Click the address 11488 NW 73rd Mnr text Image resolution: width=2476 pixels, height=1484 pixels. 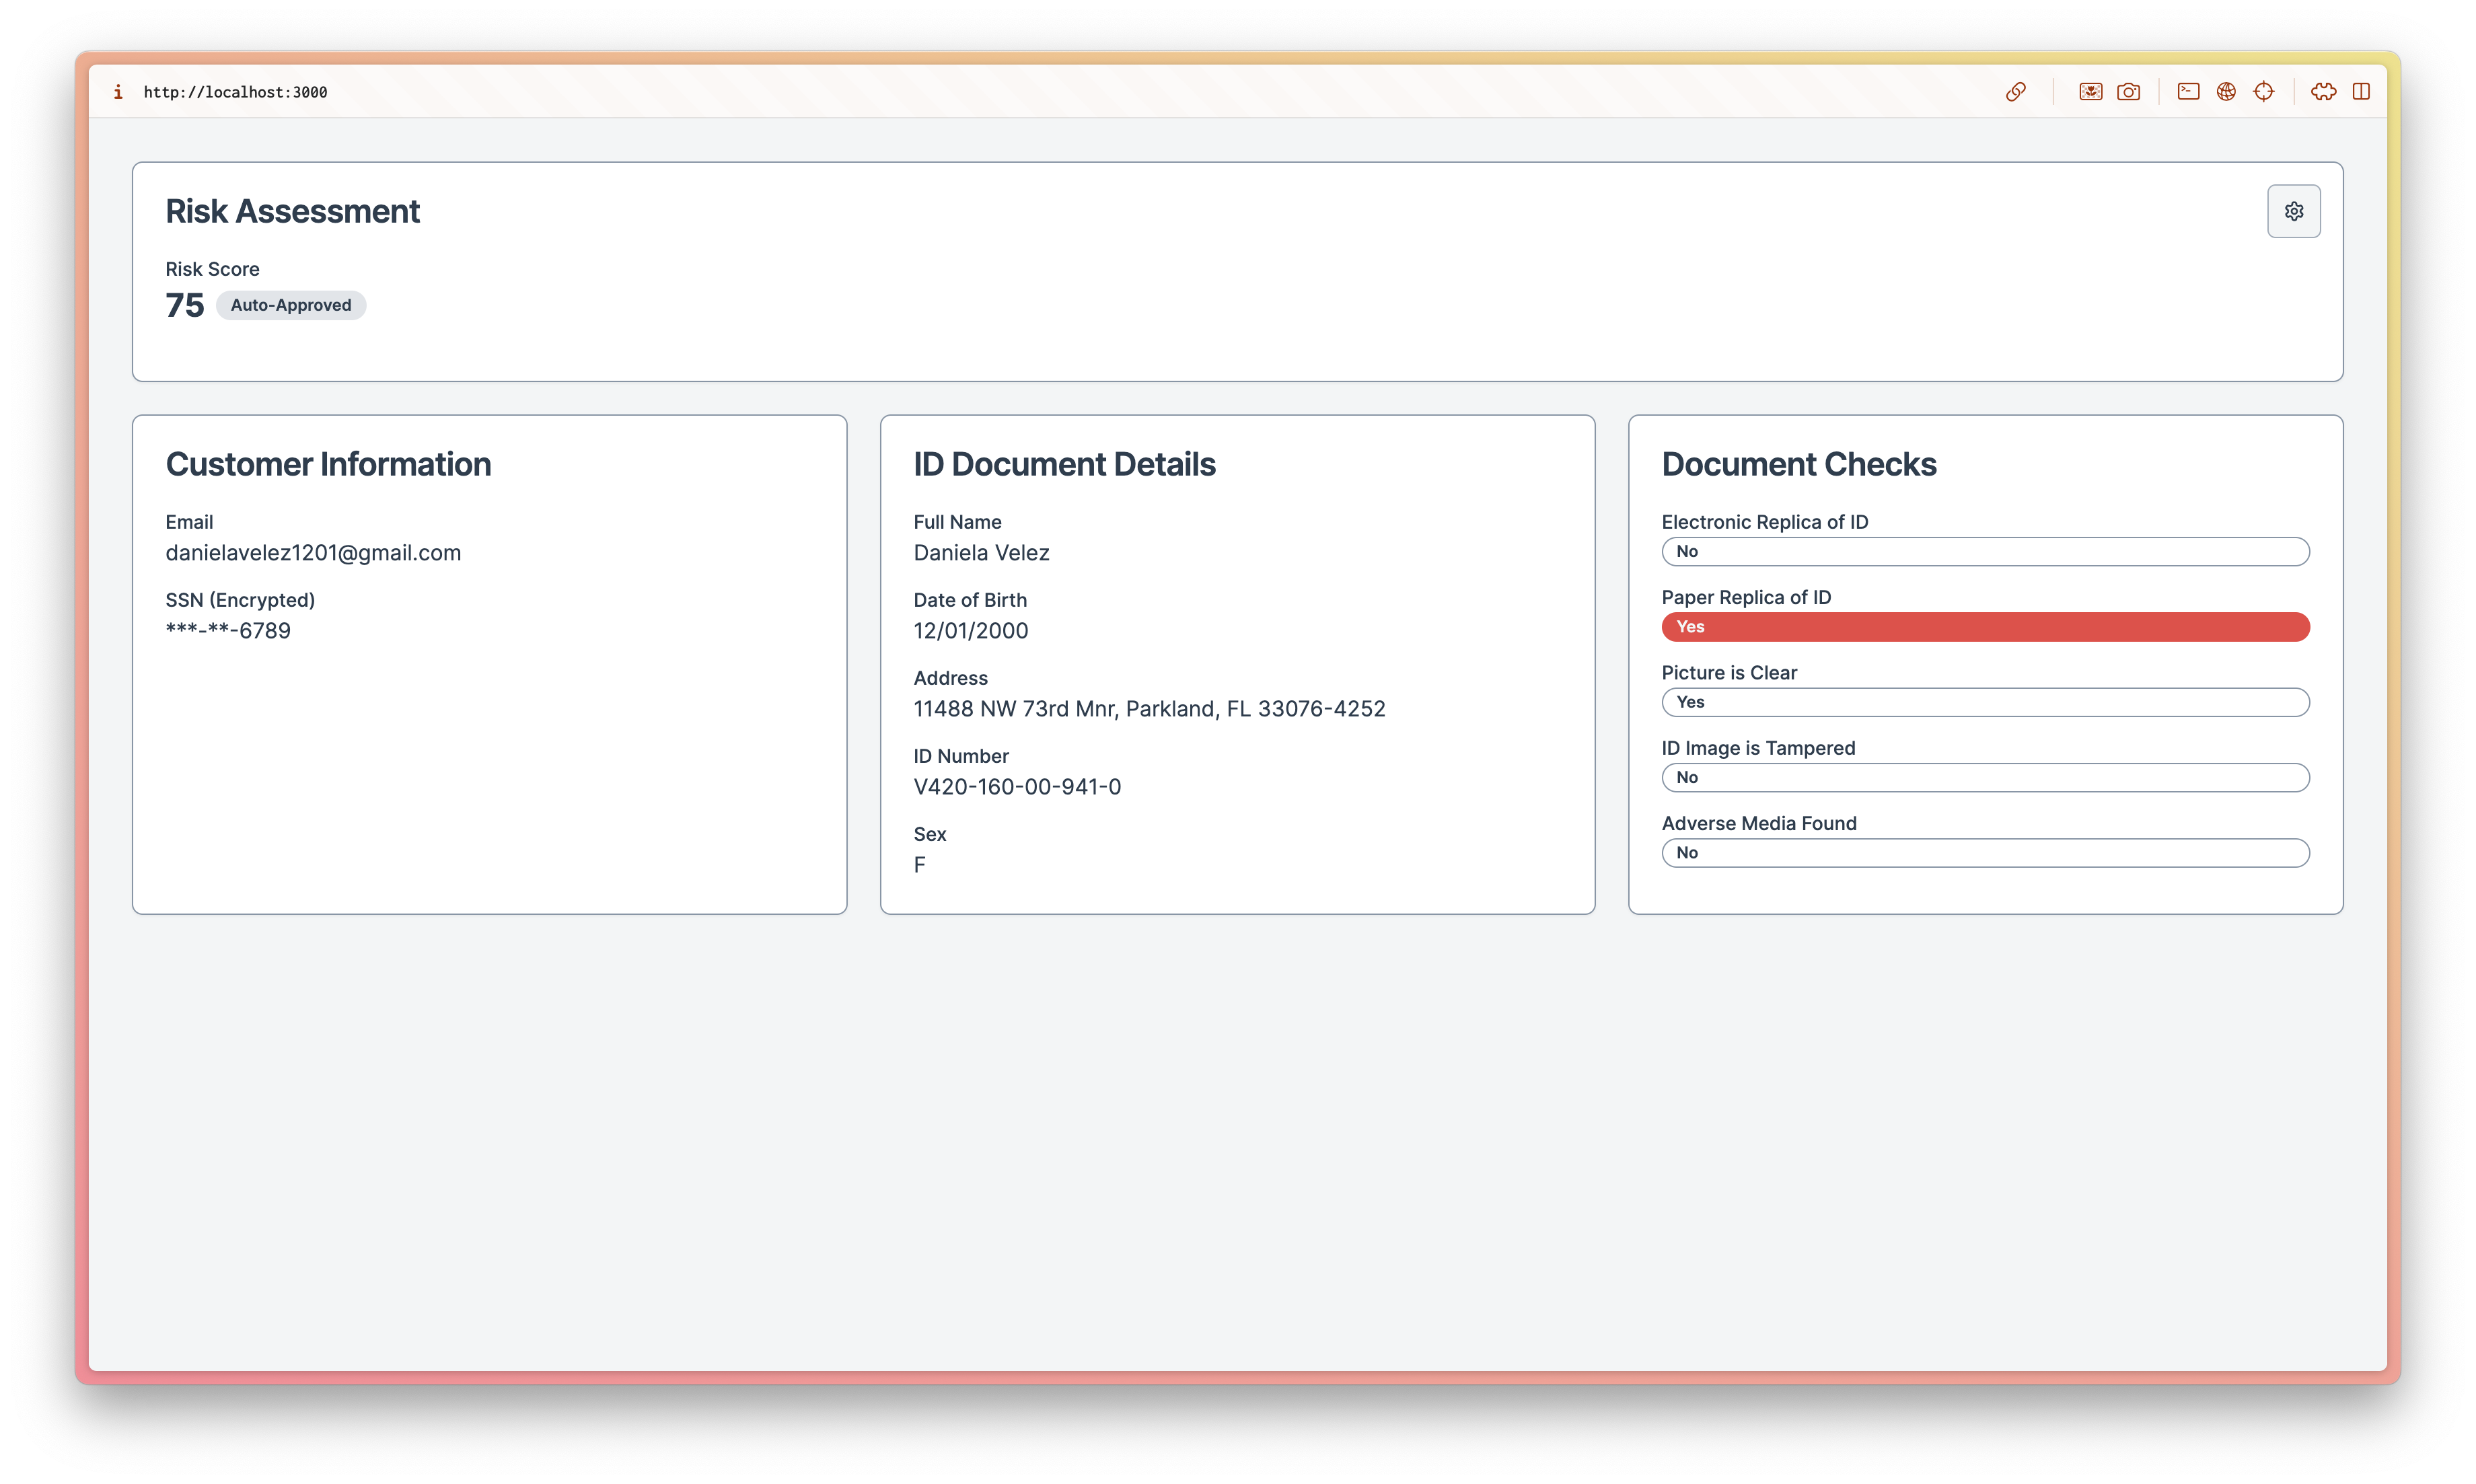click(x=1149, y=709)
